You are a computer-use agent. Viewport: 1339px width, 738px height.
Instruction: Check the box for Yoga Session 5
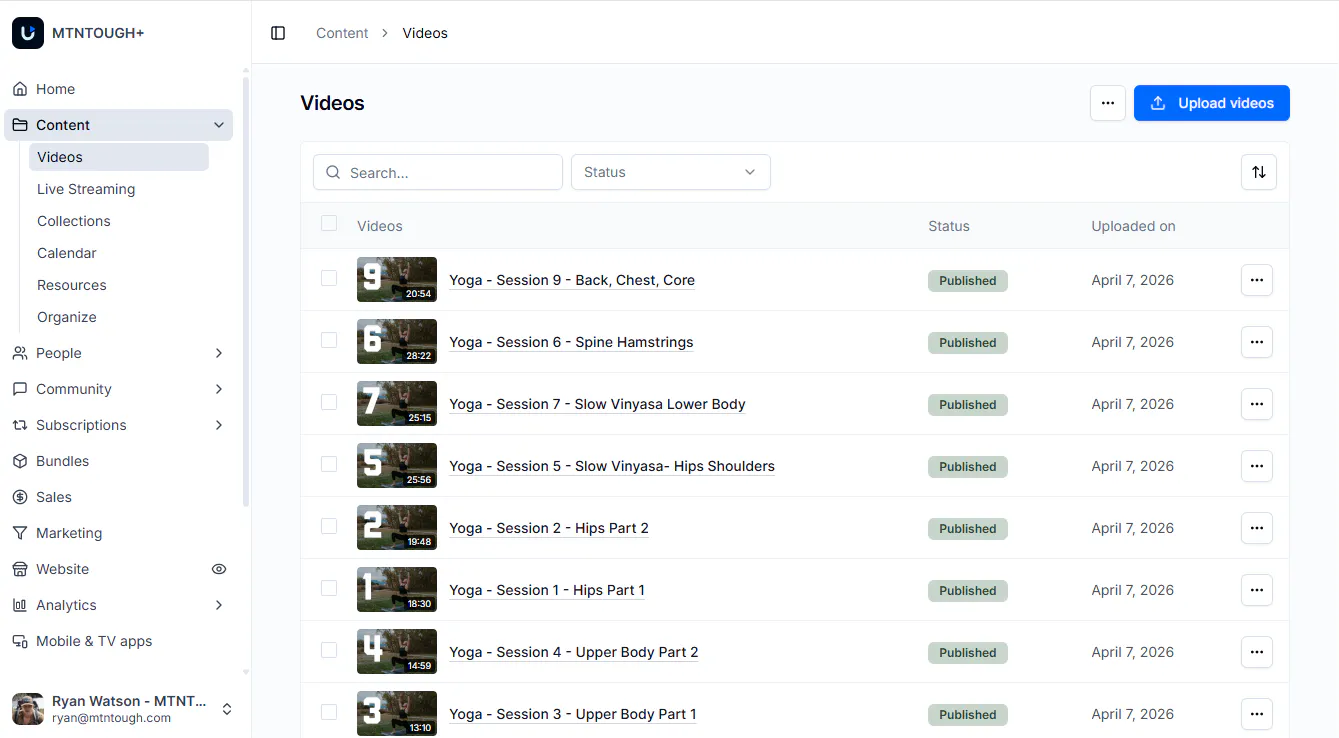329,464
